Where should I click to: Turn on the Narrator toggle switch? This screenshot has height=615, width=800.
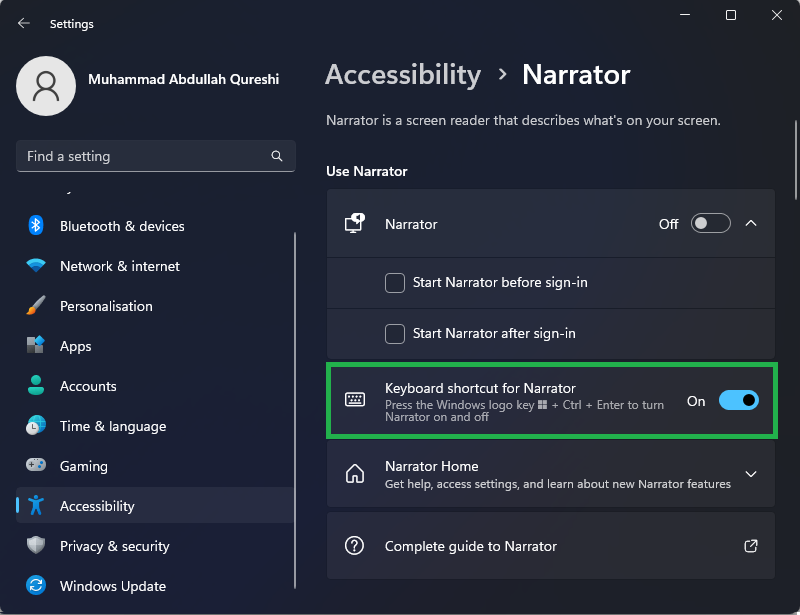[710, 224]
